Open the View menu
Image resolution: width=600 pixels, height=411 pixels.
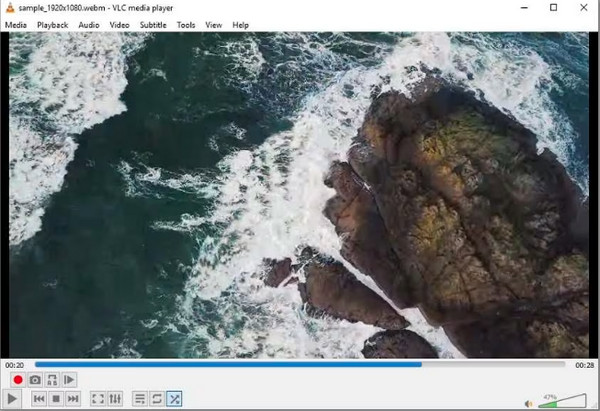[214, 25]
